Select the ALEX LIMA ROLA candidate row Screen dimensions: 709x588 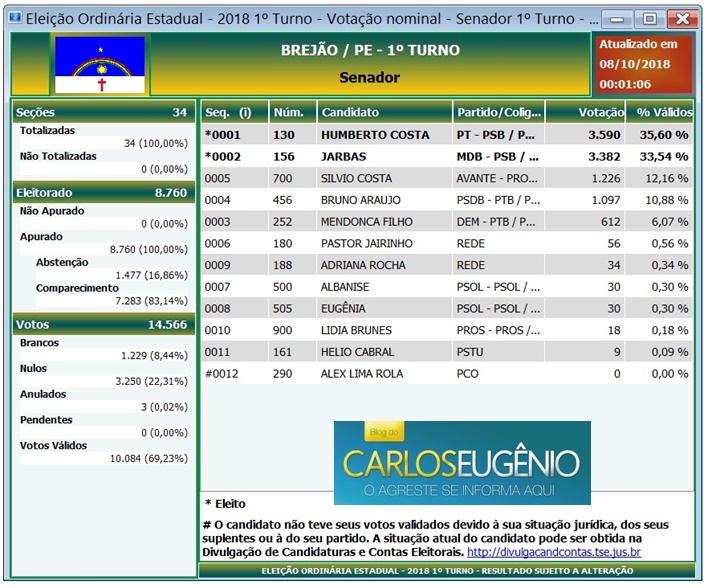pyautogui.click(x=447, y=374)
